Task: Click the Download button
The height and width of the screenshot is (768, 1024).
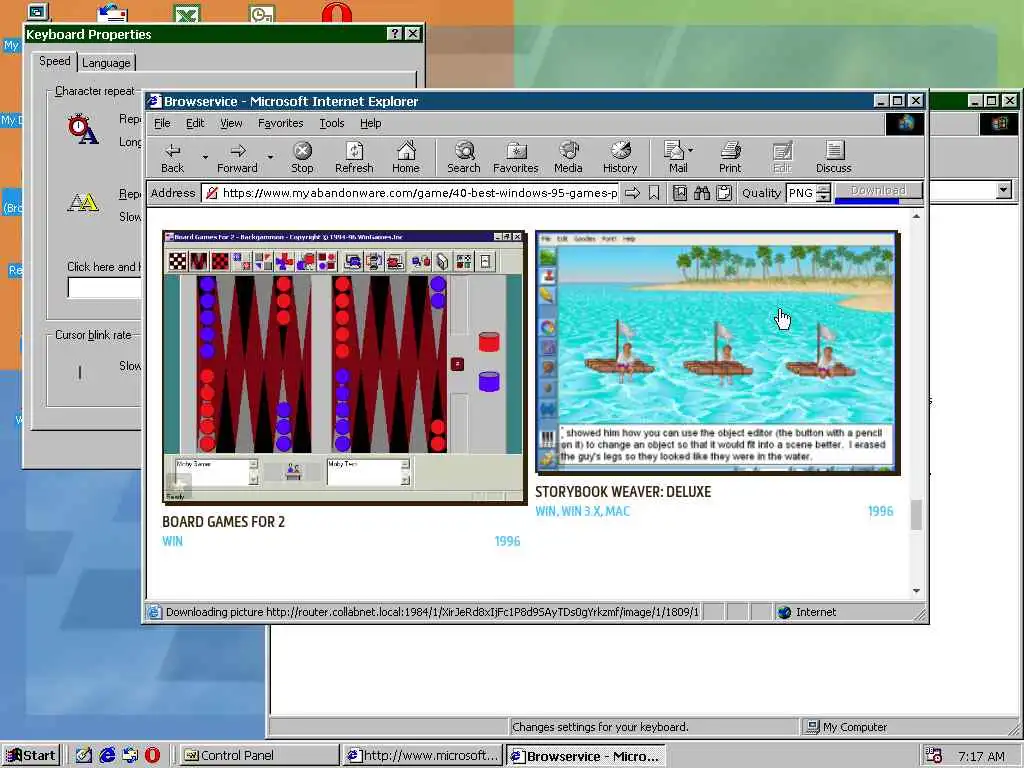Action: tap(878, 190)
